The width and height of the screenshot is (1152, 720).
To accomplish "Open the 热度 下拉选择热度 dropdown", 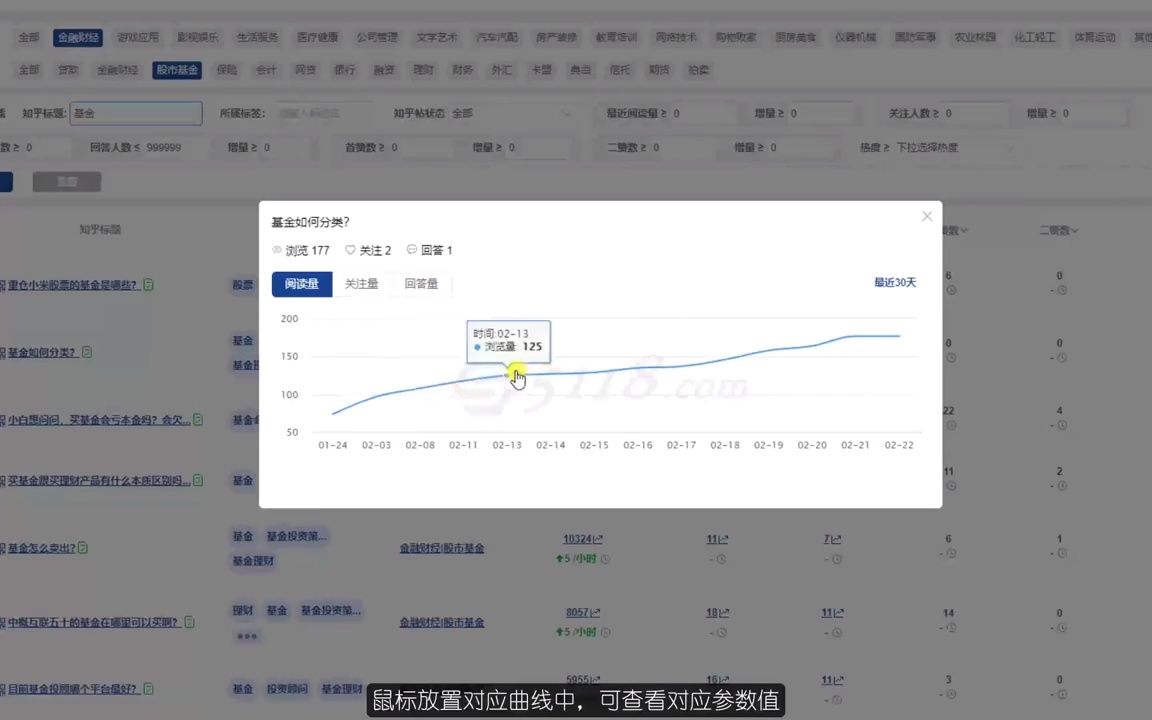I will 953,148.
